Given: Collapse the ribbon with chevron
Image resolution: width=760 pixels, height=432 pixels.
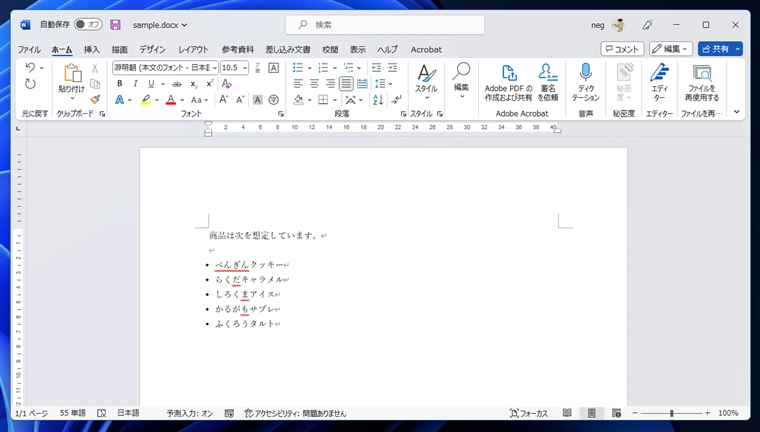Looking at the screenshot, I should [736, 112].
